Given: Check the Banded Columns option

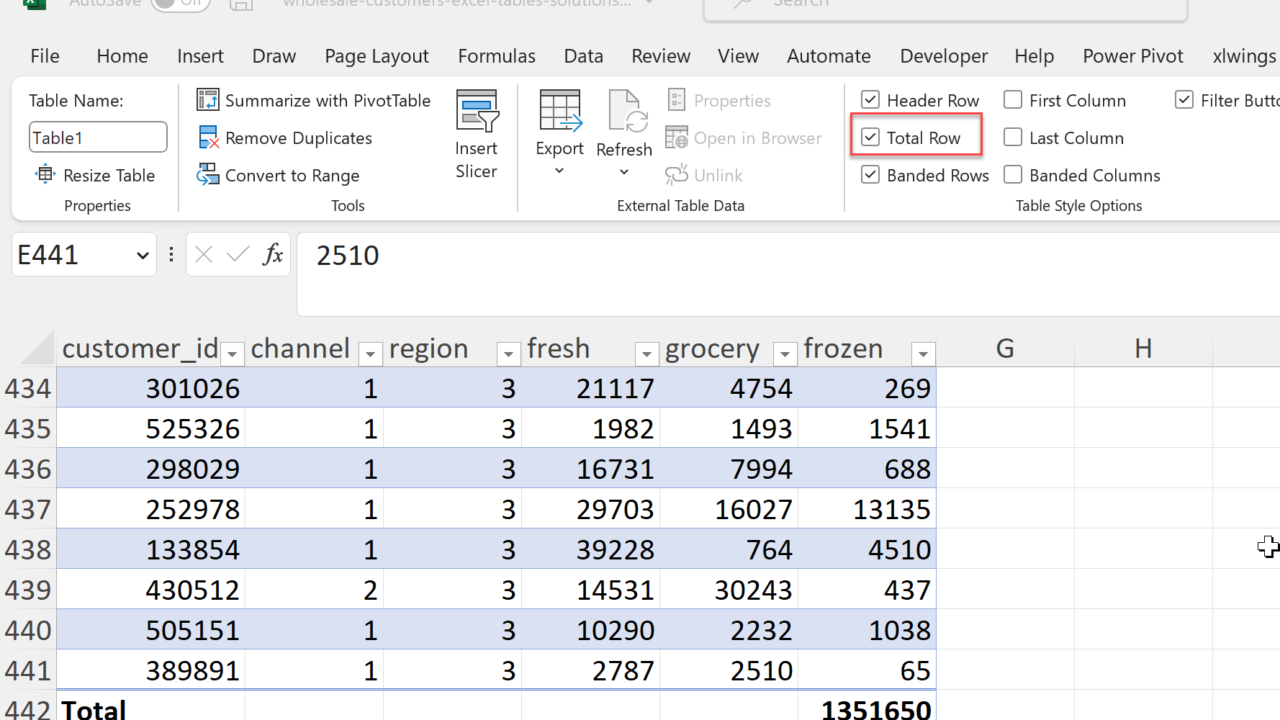Looking at the screenshot, I should click(x=1013, y=175).
